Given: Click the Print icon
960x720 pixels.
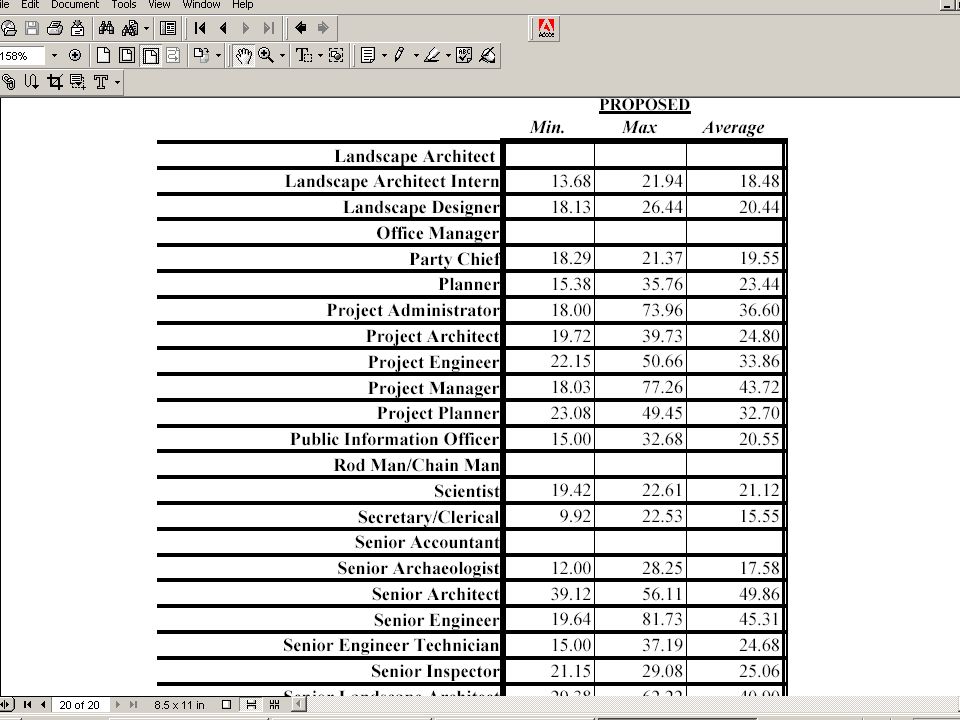Looking at the screenshot, I should [x=54, y=28].
